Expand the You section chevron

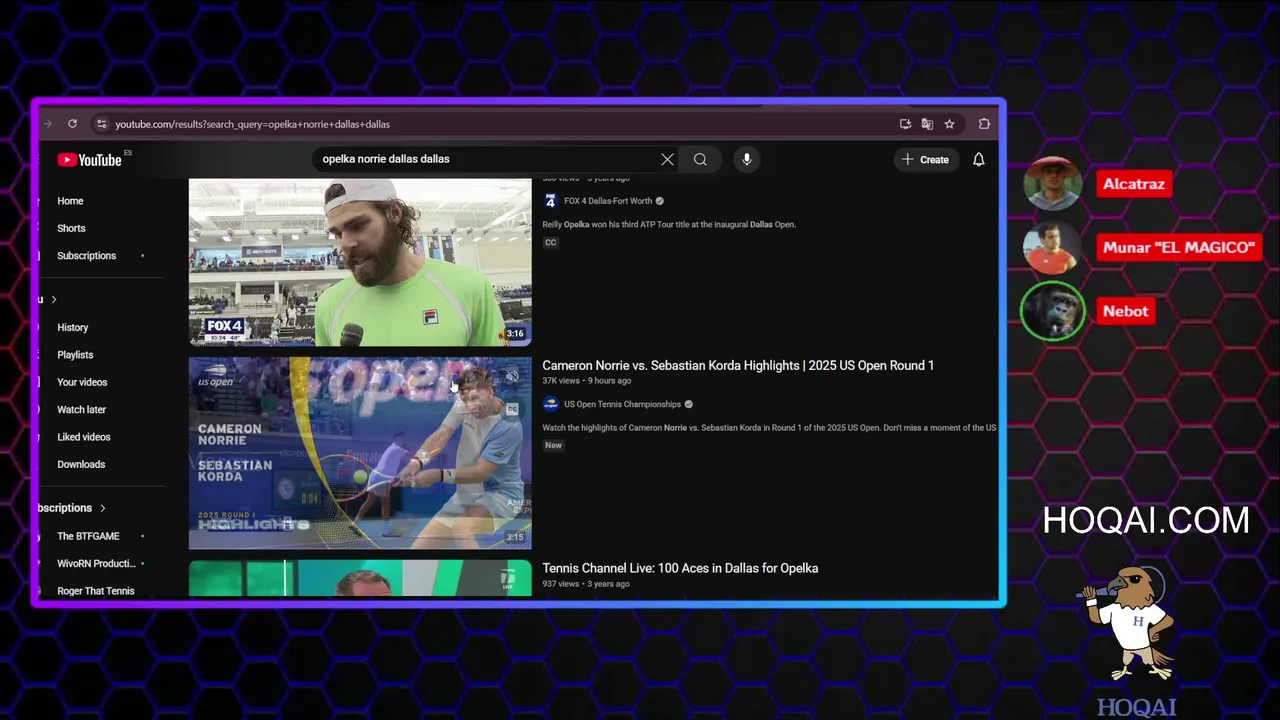(x=54, y=300)
